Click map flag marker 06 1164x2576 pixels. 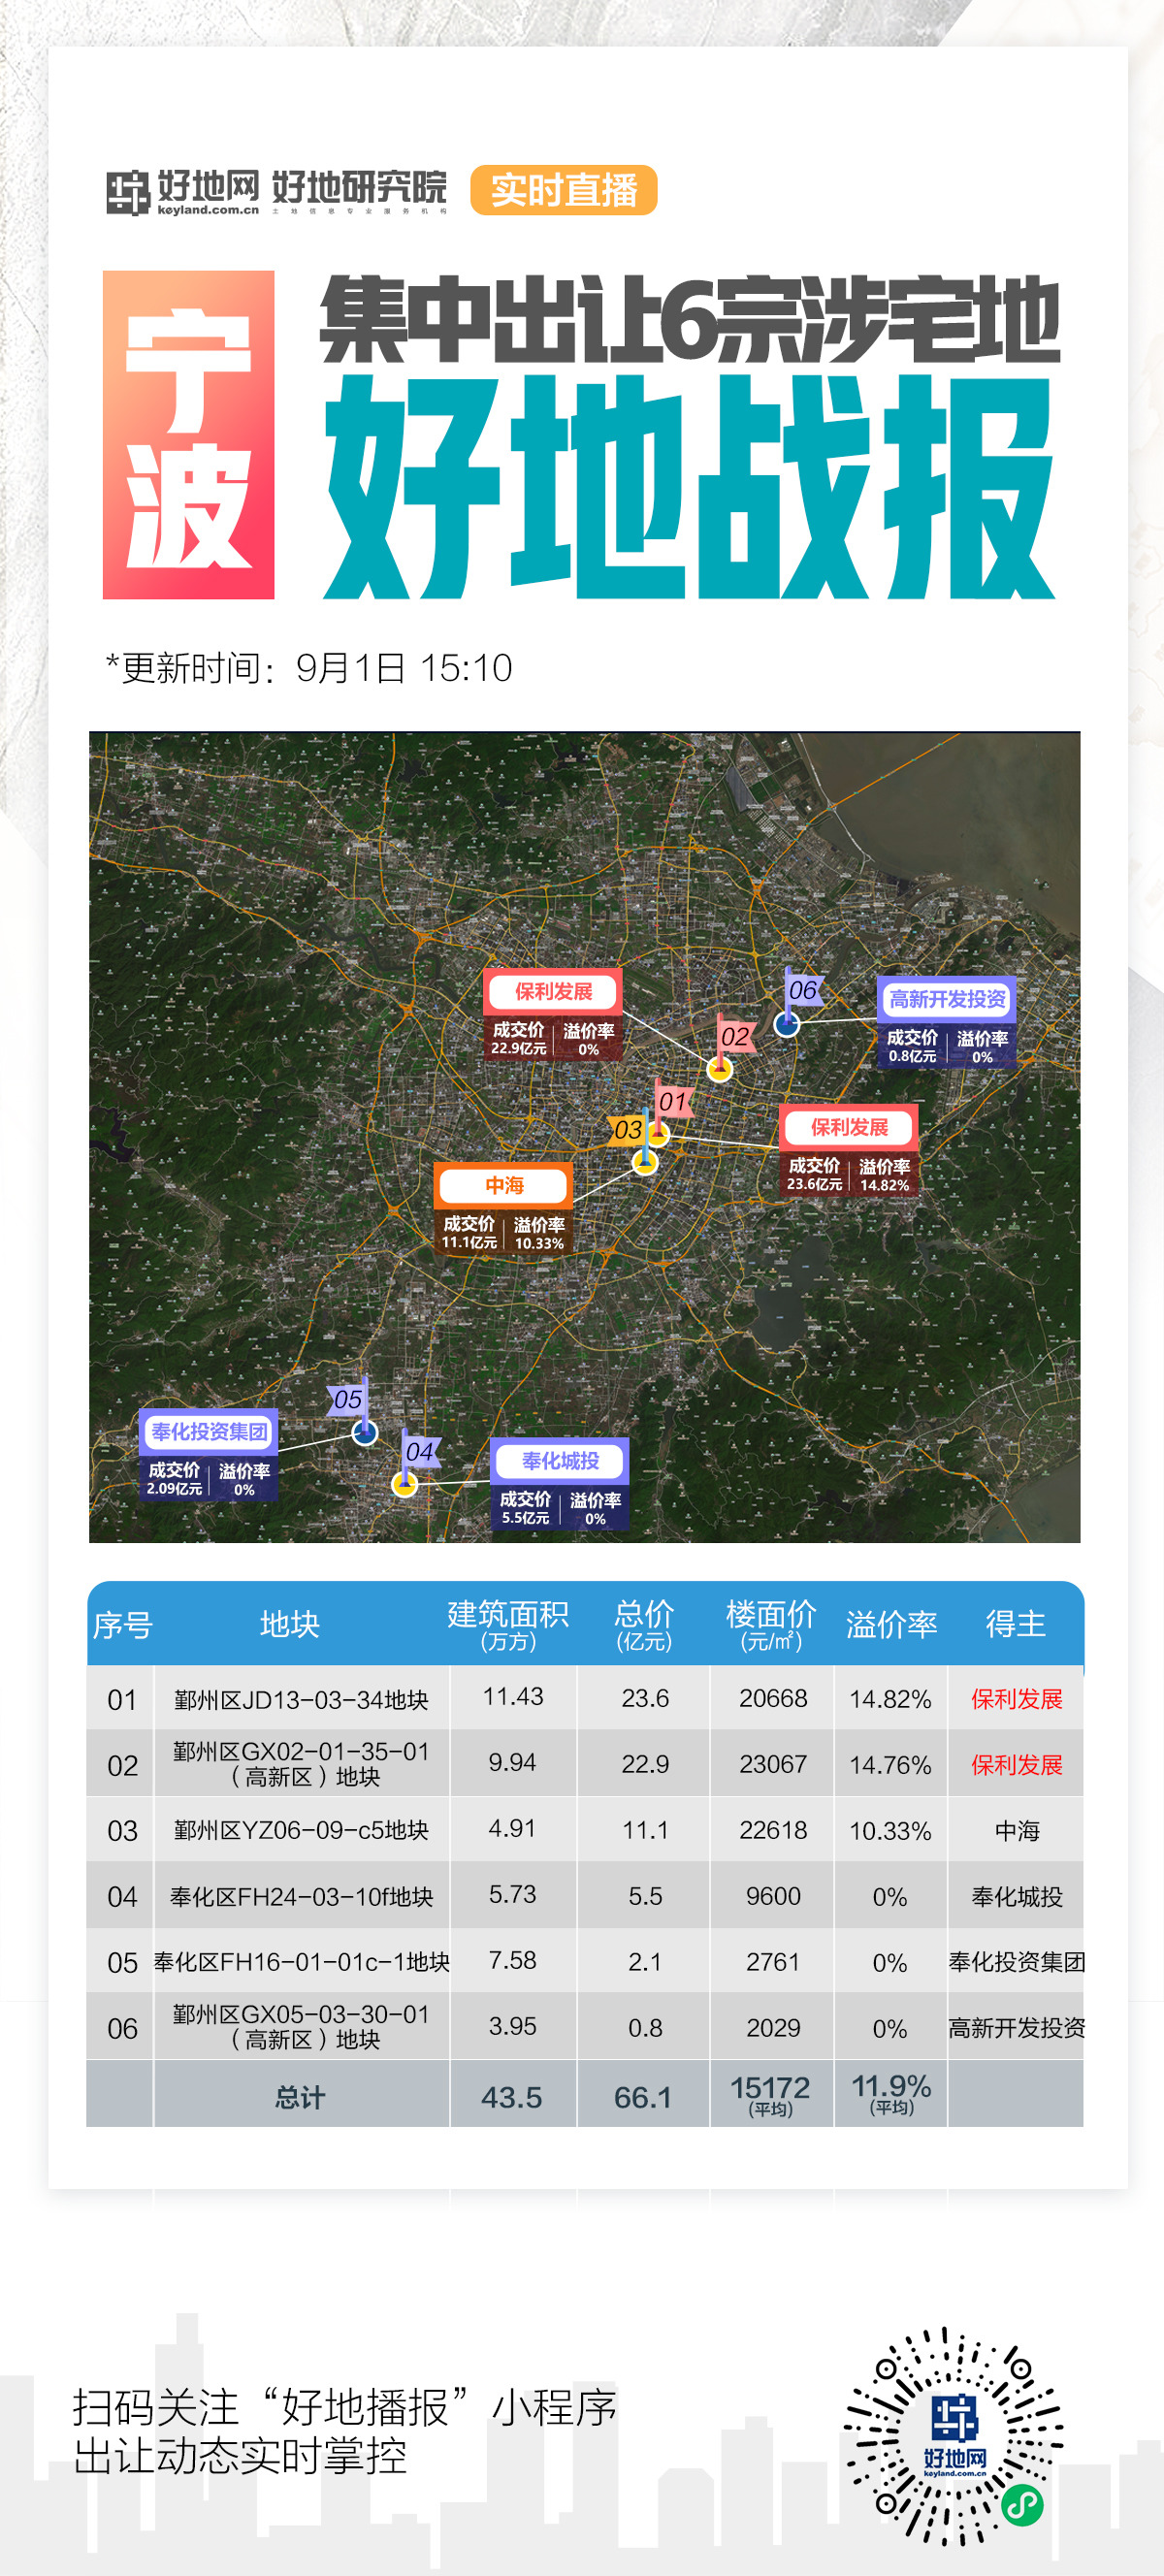point(802,991)
